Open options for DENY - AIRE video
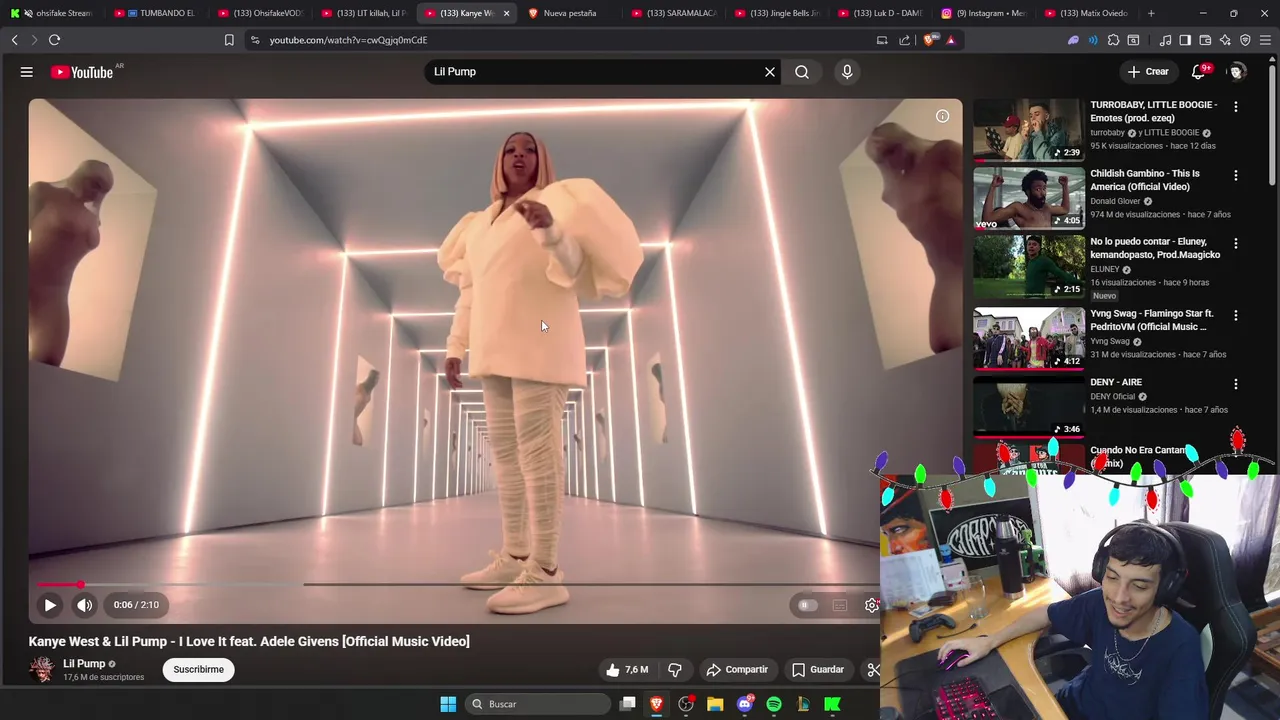The height and width of the screenshot is (720, 1280). coord(1236,384)
